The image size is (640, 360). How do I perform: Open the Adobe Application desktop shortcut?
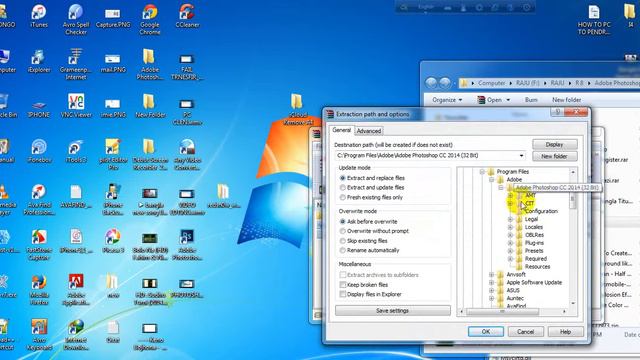76,289
